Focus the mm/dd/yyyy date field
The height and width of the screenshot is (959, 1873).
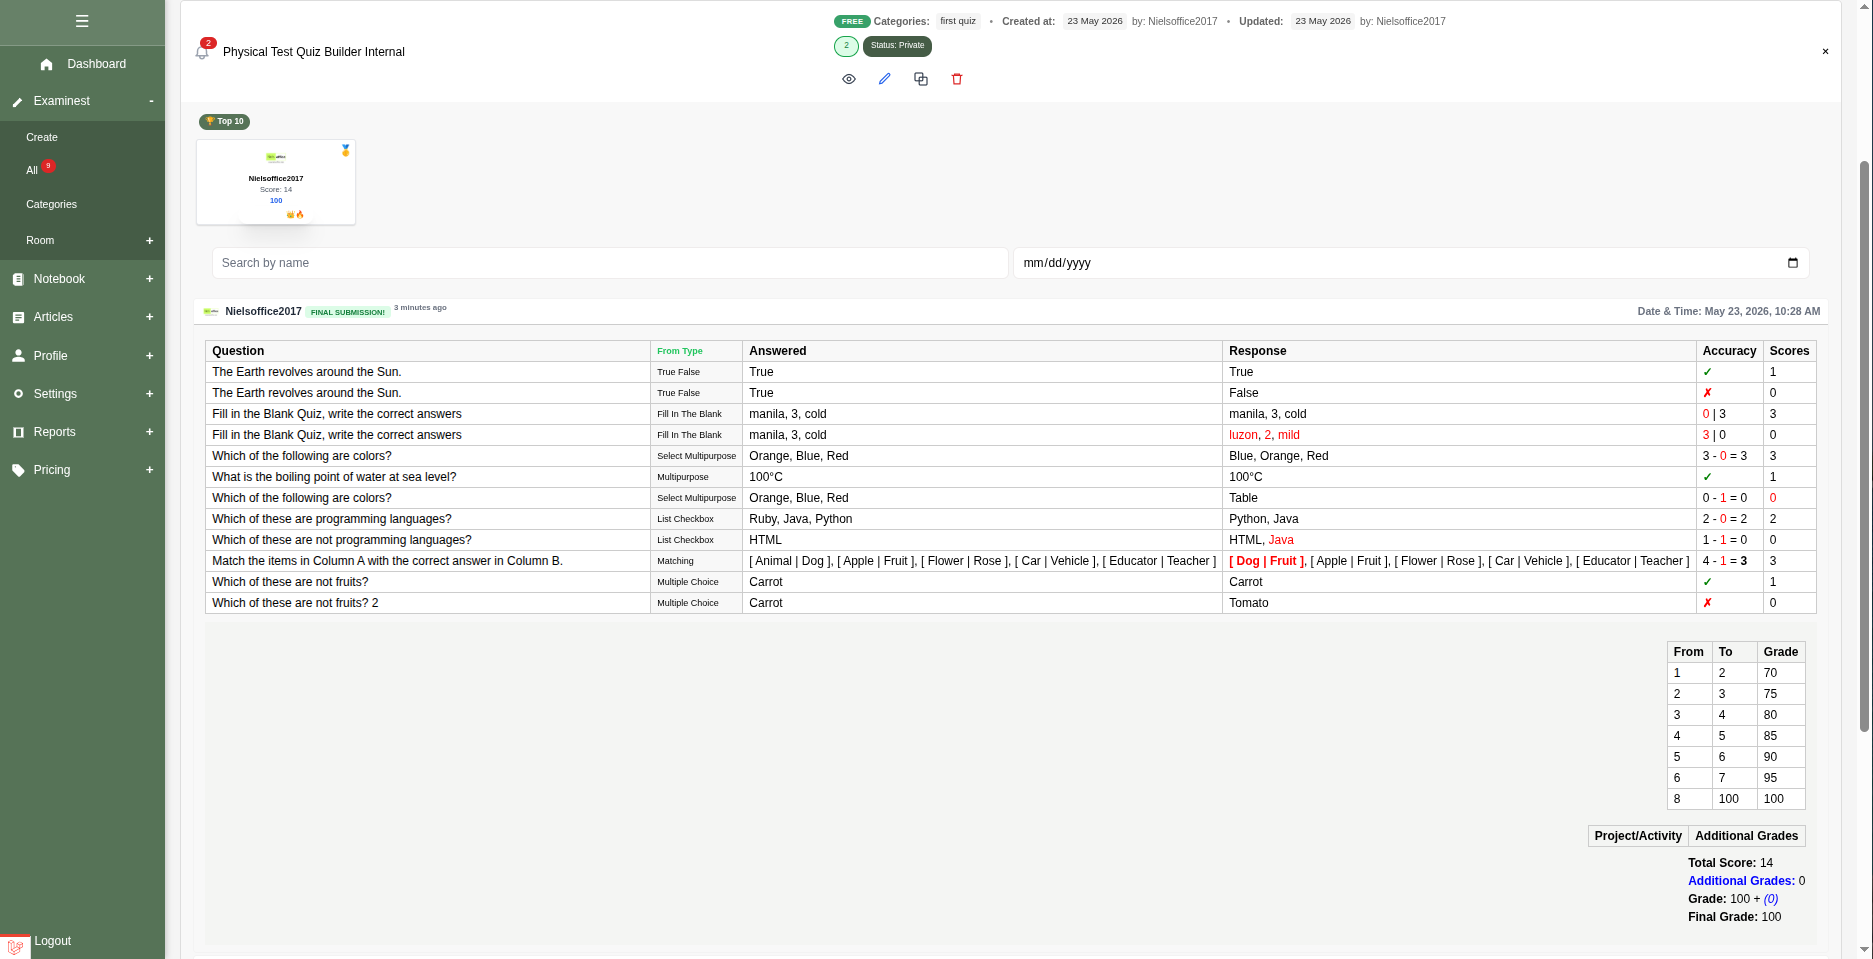pos(1411,263)
